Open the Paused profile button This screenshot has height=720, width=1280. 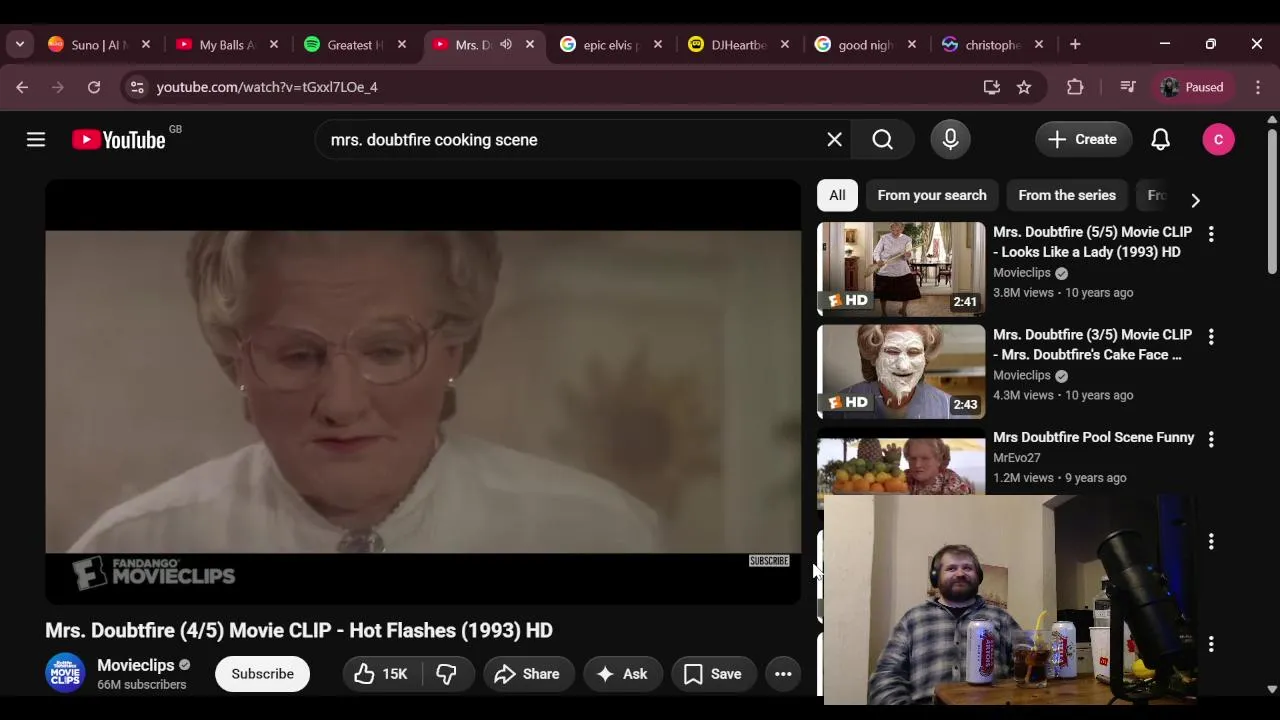tap(1192, 87)
